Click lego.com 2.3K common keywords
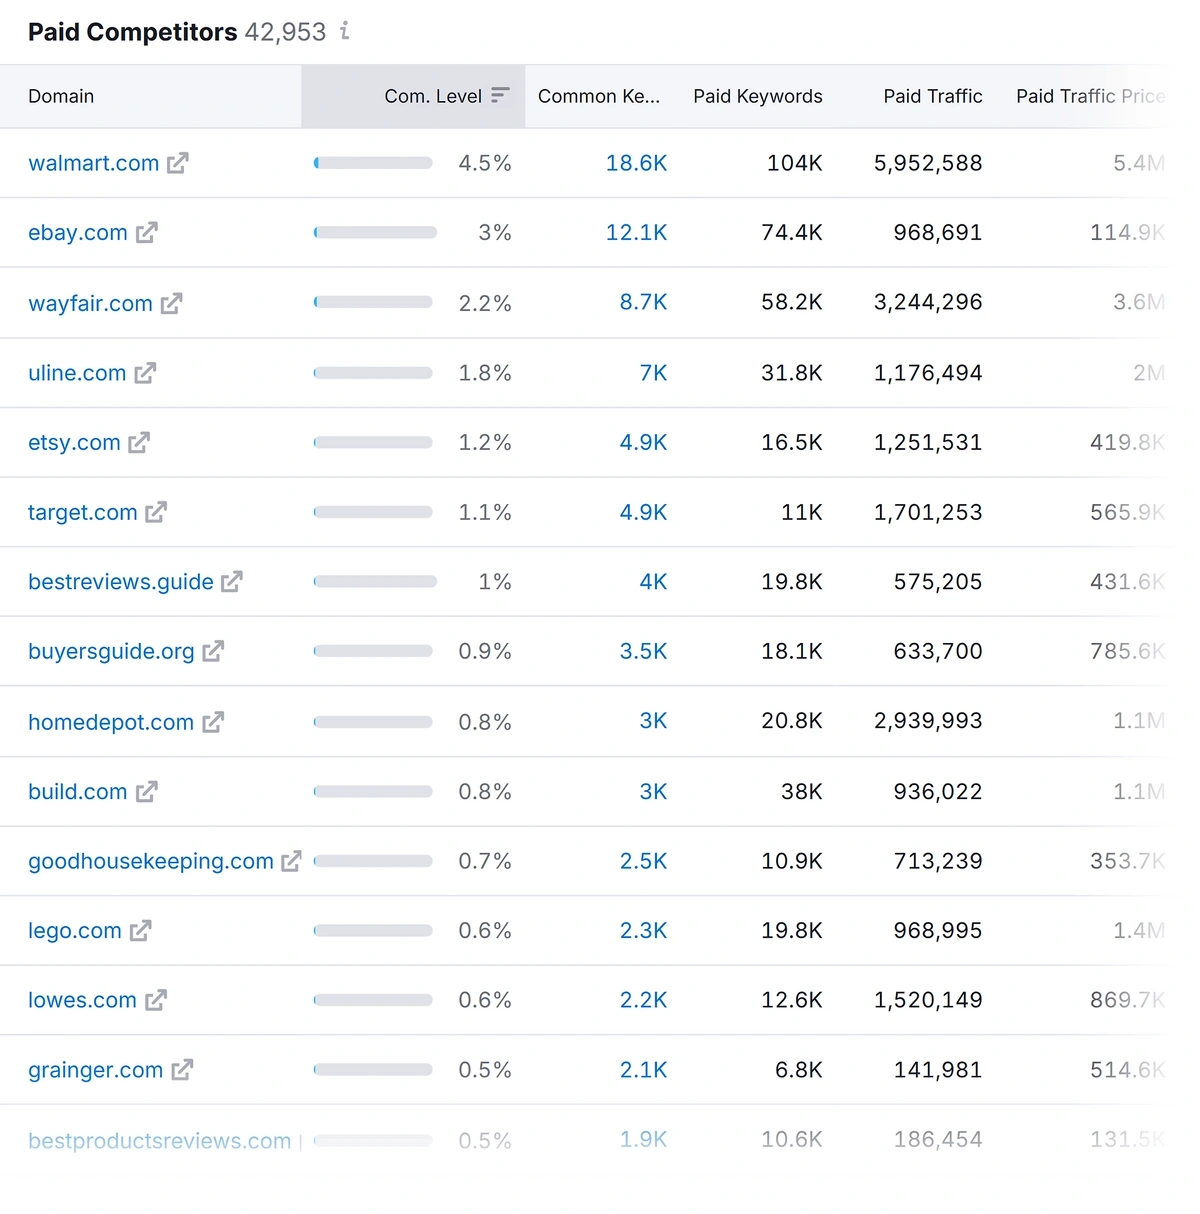The image size is (1200, 1214). pos(643,930)
